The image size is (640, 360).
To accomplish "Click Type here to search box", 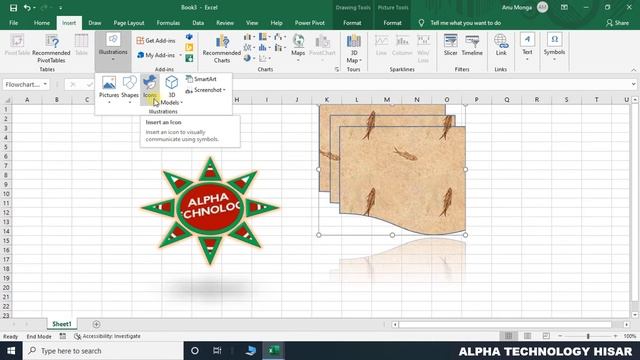I will [x=103, y=351].
